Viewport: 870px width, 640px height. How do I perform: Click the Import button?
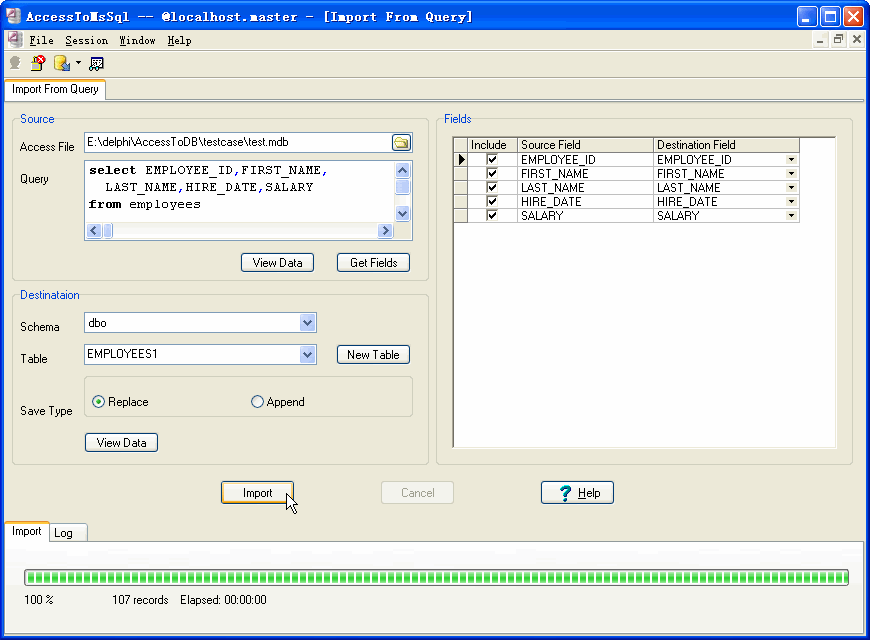(x=257, y=492)
